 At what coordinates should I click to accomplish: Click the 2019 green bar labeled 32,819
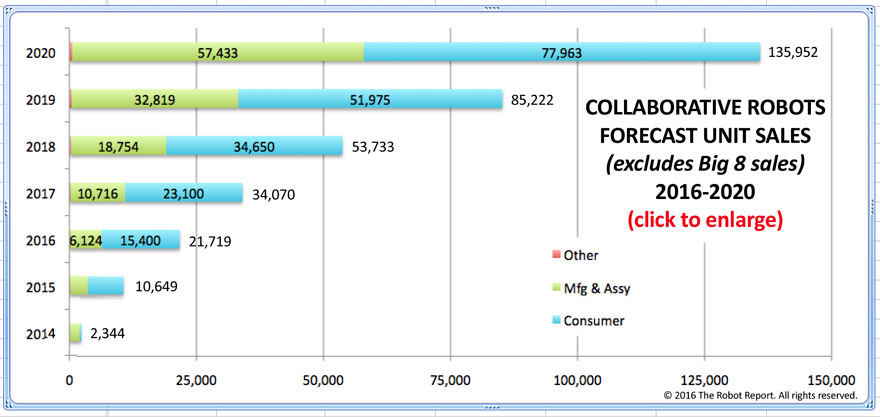point(153,99)
